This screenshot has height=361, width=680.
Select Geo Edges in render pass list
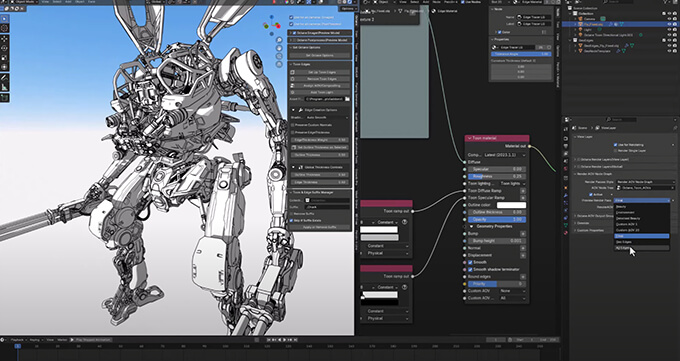click(x=642, y=242)
